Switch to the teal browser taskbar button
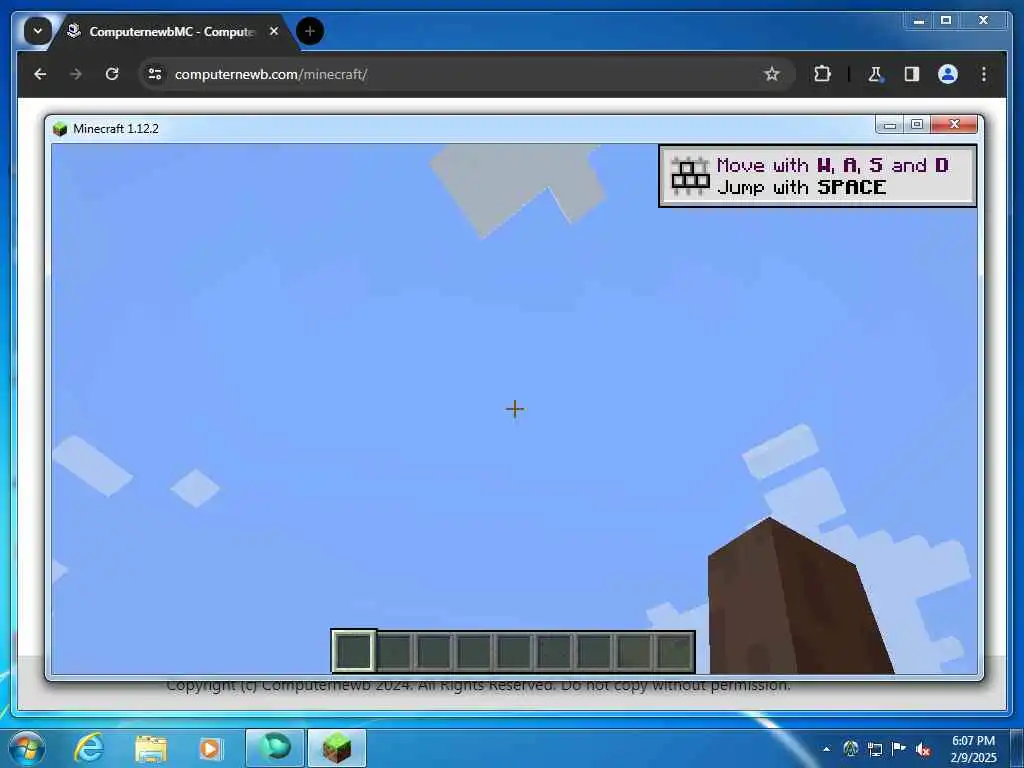This screenshot has width=1024, height=768. [275, 748]
